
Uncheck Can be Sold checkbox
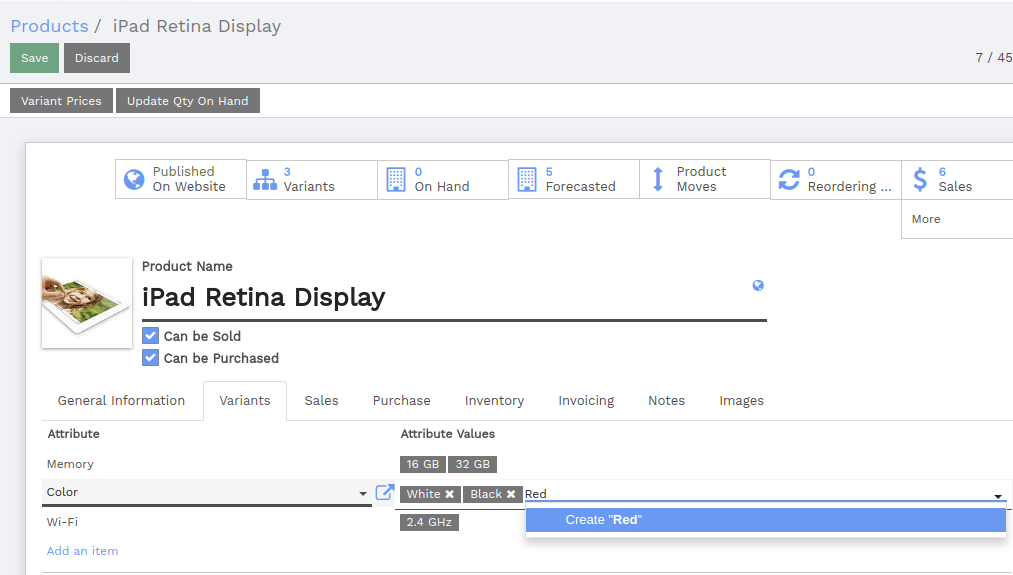tap(151, 336)
